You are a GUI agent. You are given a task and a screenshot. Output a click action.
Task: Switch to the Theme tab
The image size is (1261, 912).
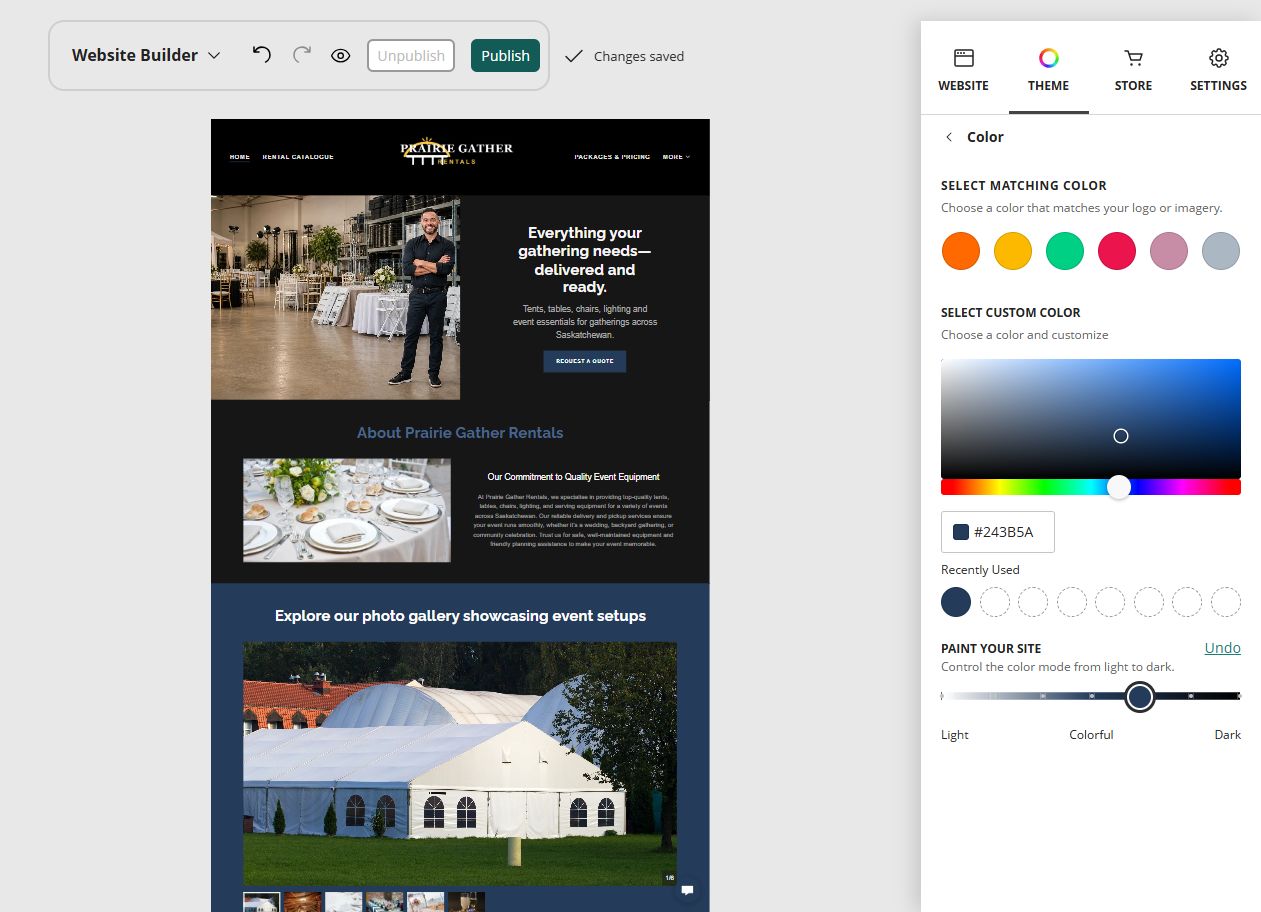click(x=1048, y=71)
